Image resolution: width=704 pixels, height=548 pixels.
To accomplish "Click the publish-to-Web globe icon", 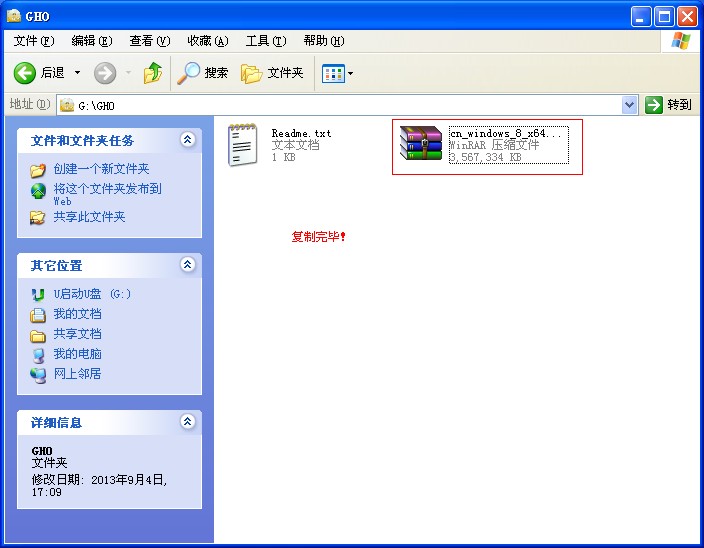I will click(x=38, y=191).
